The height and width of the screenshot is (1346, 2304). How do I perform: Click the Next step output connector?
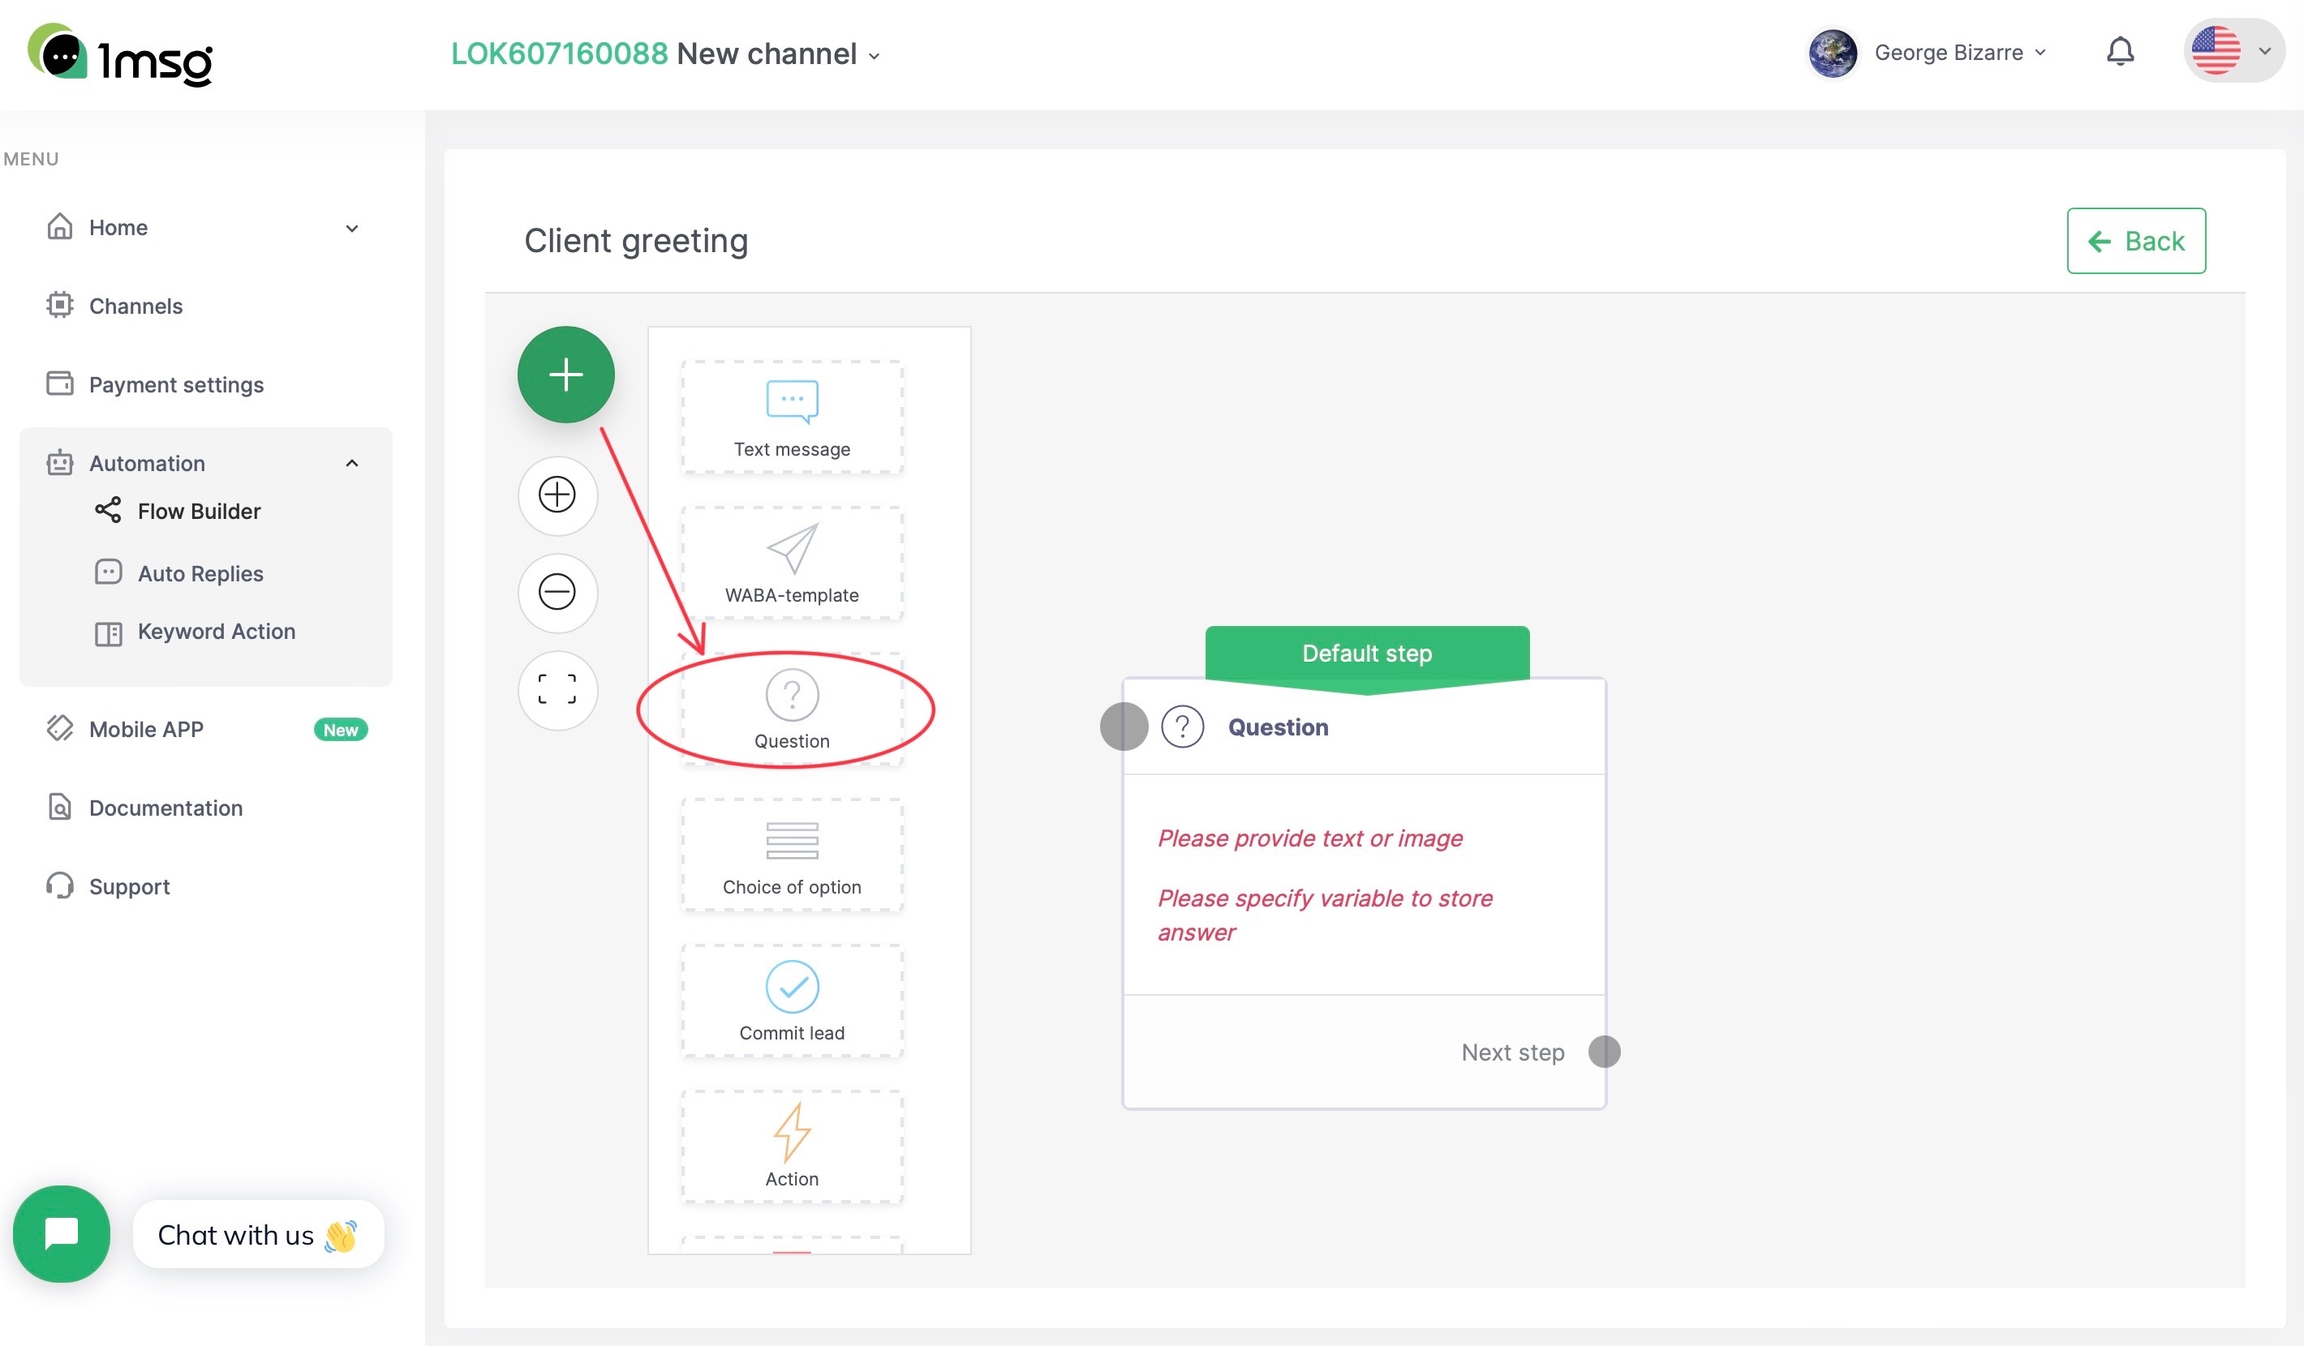click(x=1604, y=1052)
